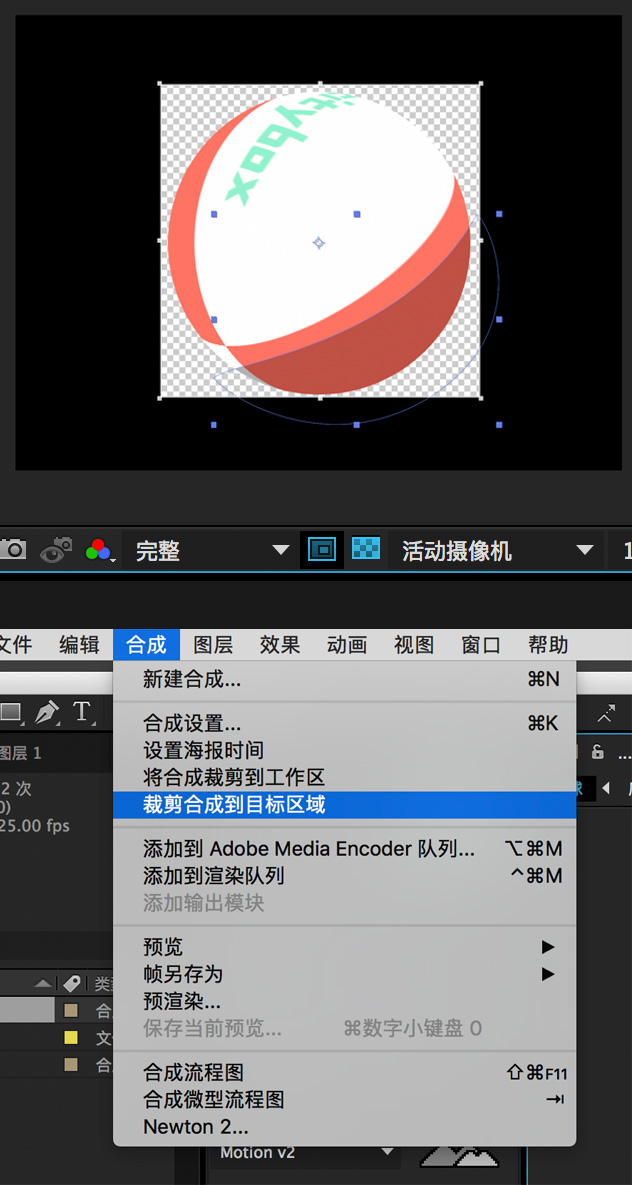The height and width of the screenshot is (1185, 632).
Task: Open the 动画 menu
Action: (347, 645)
